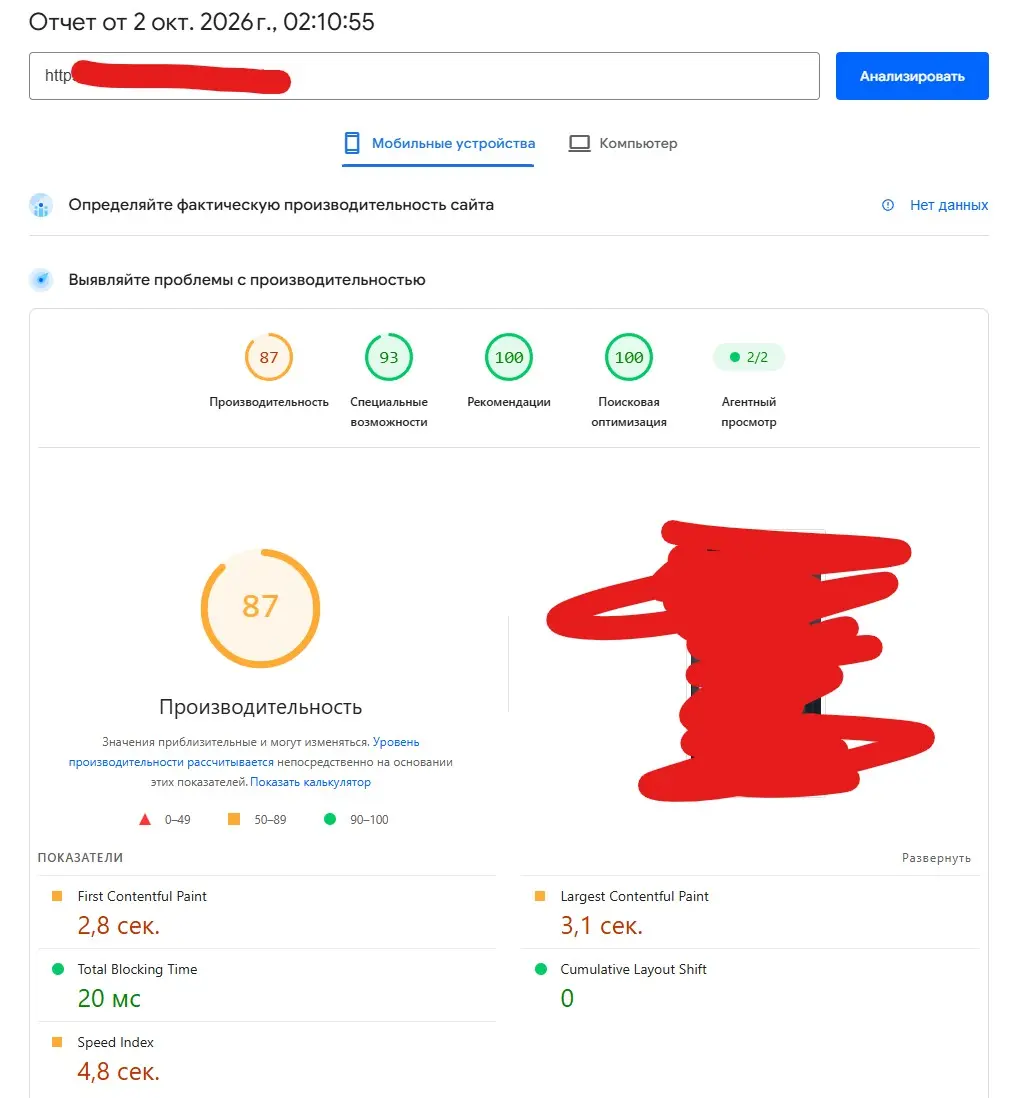The height and width of the screenshot is (1098, 1020).
Task: Open the 100 Рекомендации score gauge
Action: click(509, 357)
